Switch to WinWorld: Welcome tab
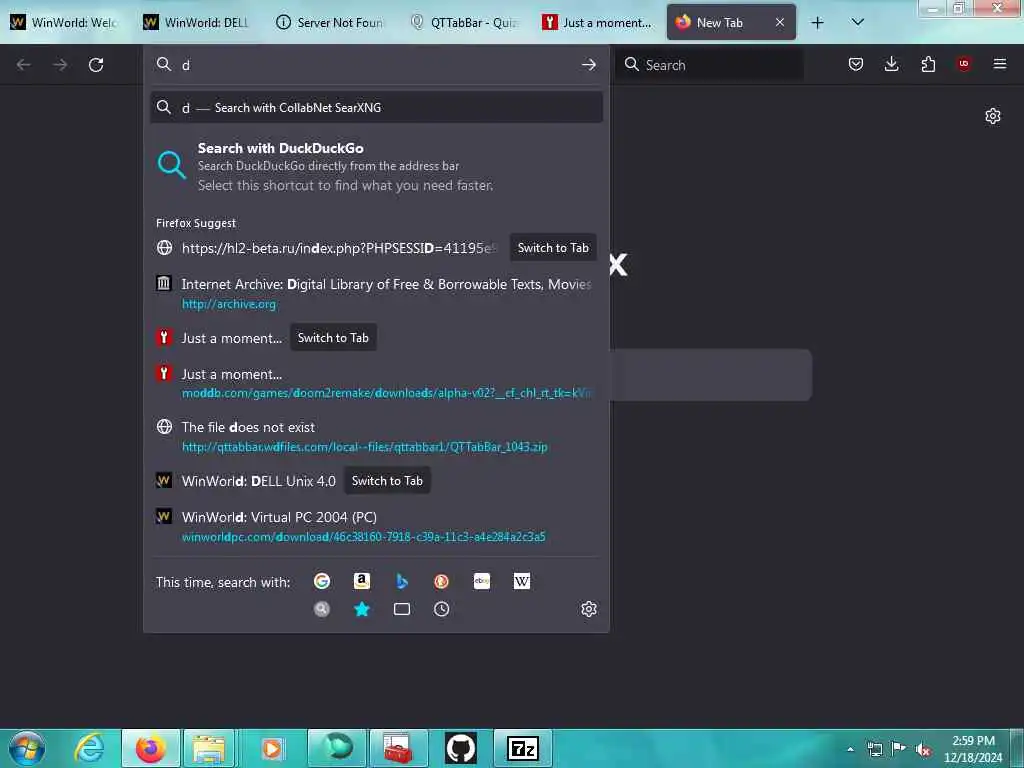This screenshot has width=1024, height=768. pyautogui.click(x=66, y=22)
